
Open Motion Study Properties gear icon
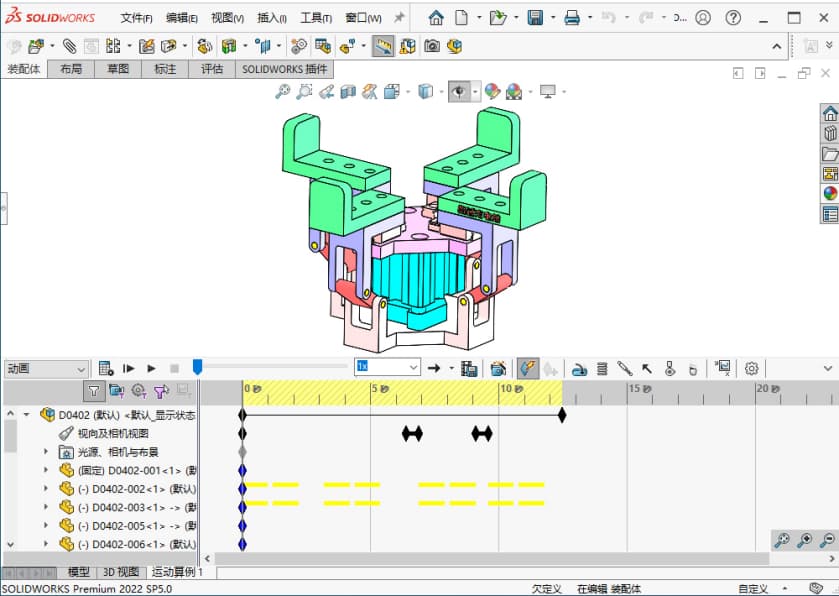click(752, 368)
